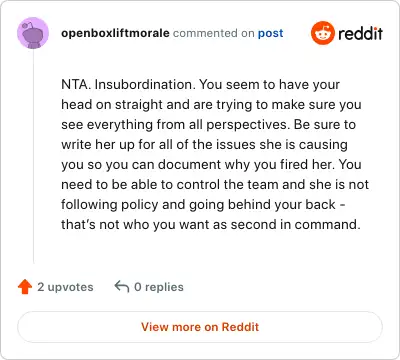Click the word "Insubordination" in the comment

(x=143, y=84)
